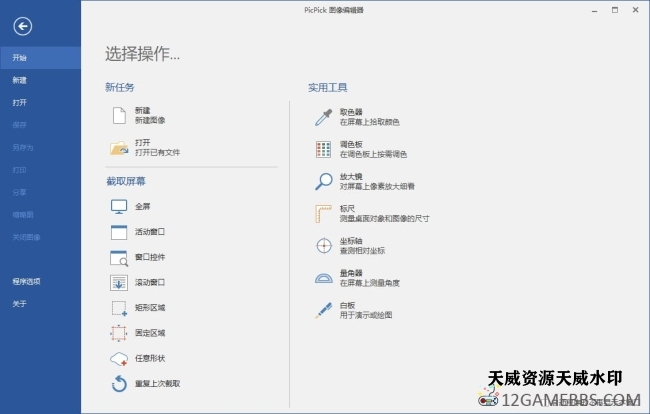Choose 矩形区域 rectangular region capture
This screenshot has width=650, height=414.
point(118,307)
